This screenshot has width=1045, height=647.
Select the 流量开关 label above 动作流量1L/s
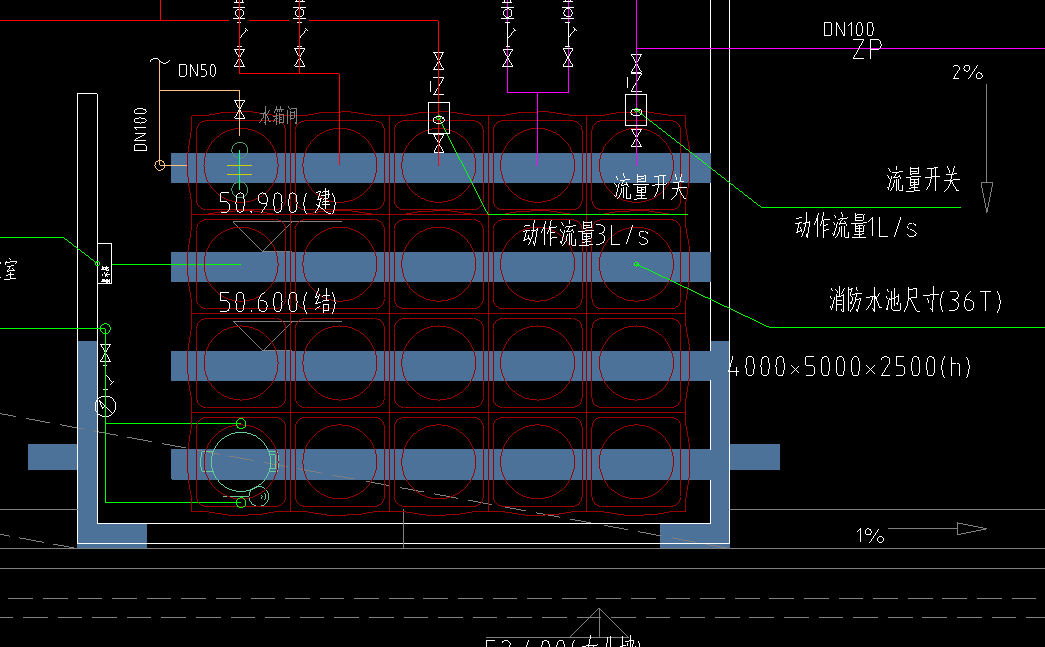[x=923, y=180]
